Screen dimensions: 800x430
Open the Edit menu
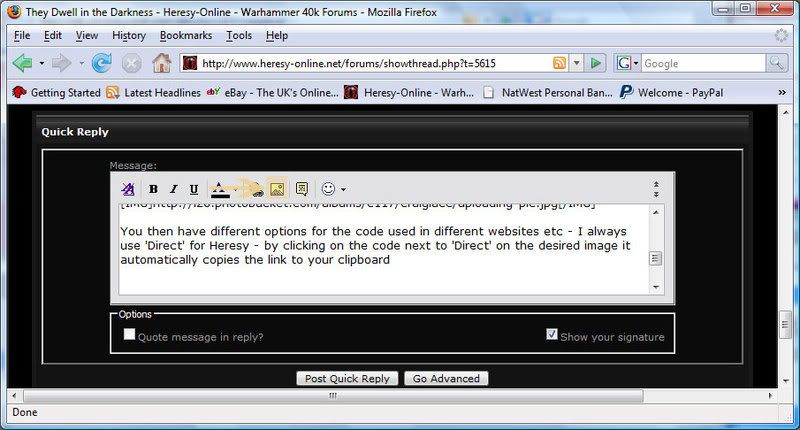point(53,35)
